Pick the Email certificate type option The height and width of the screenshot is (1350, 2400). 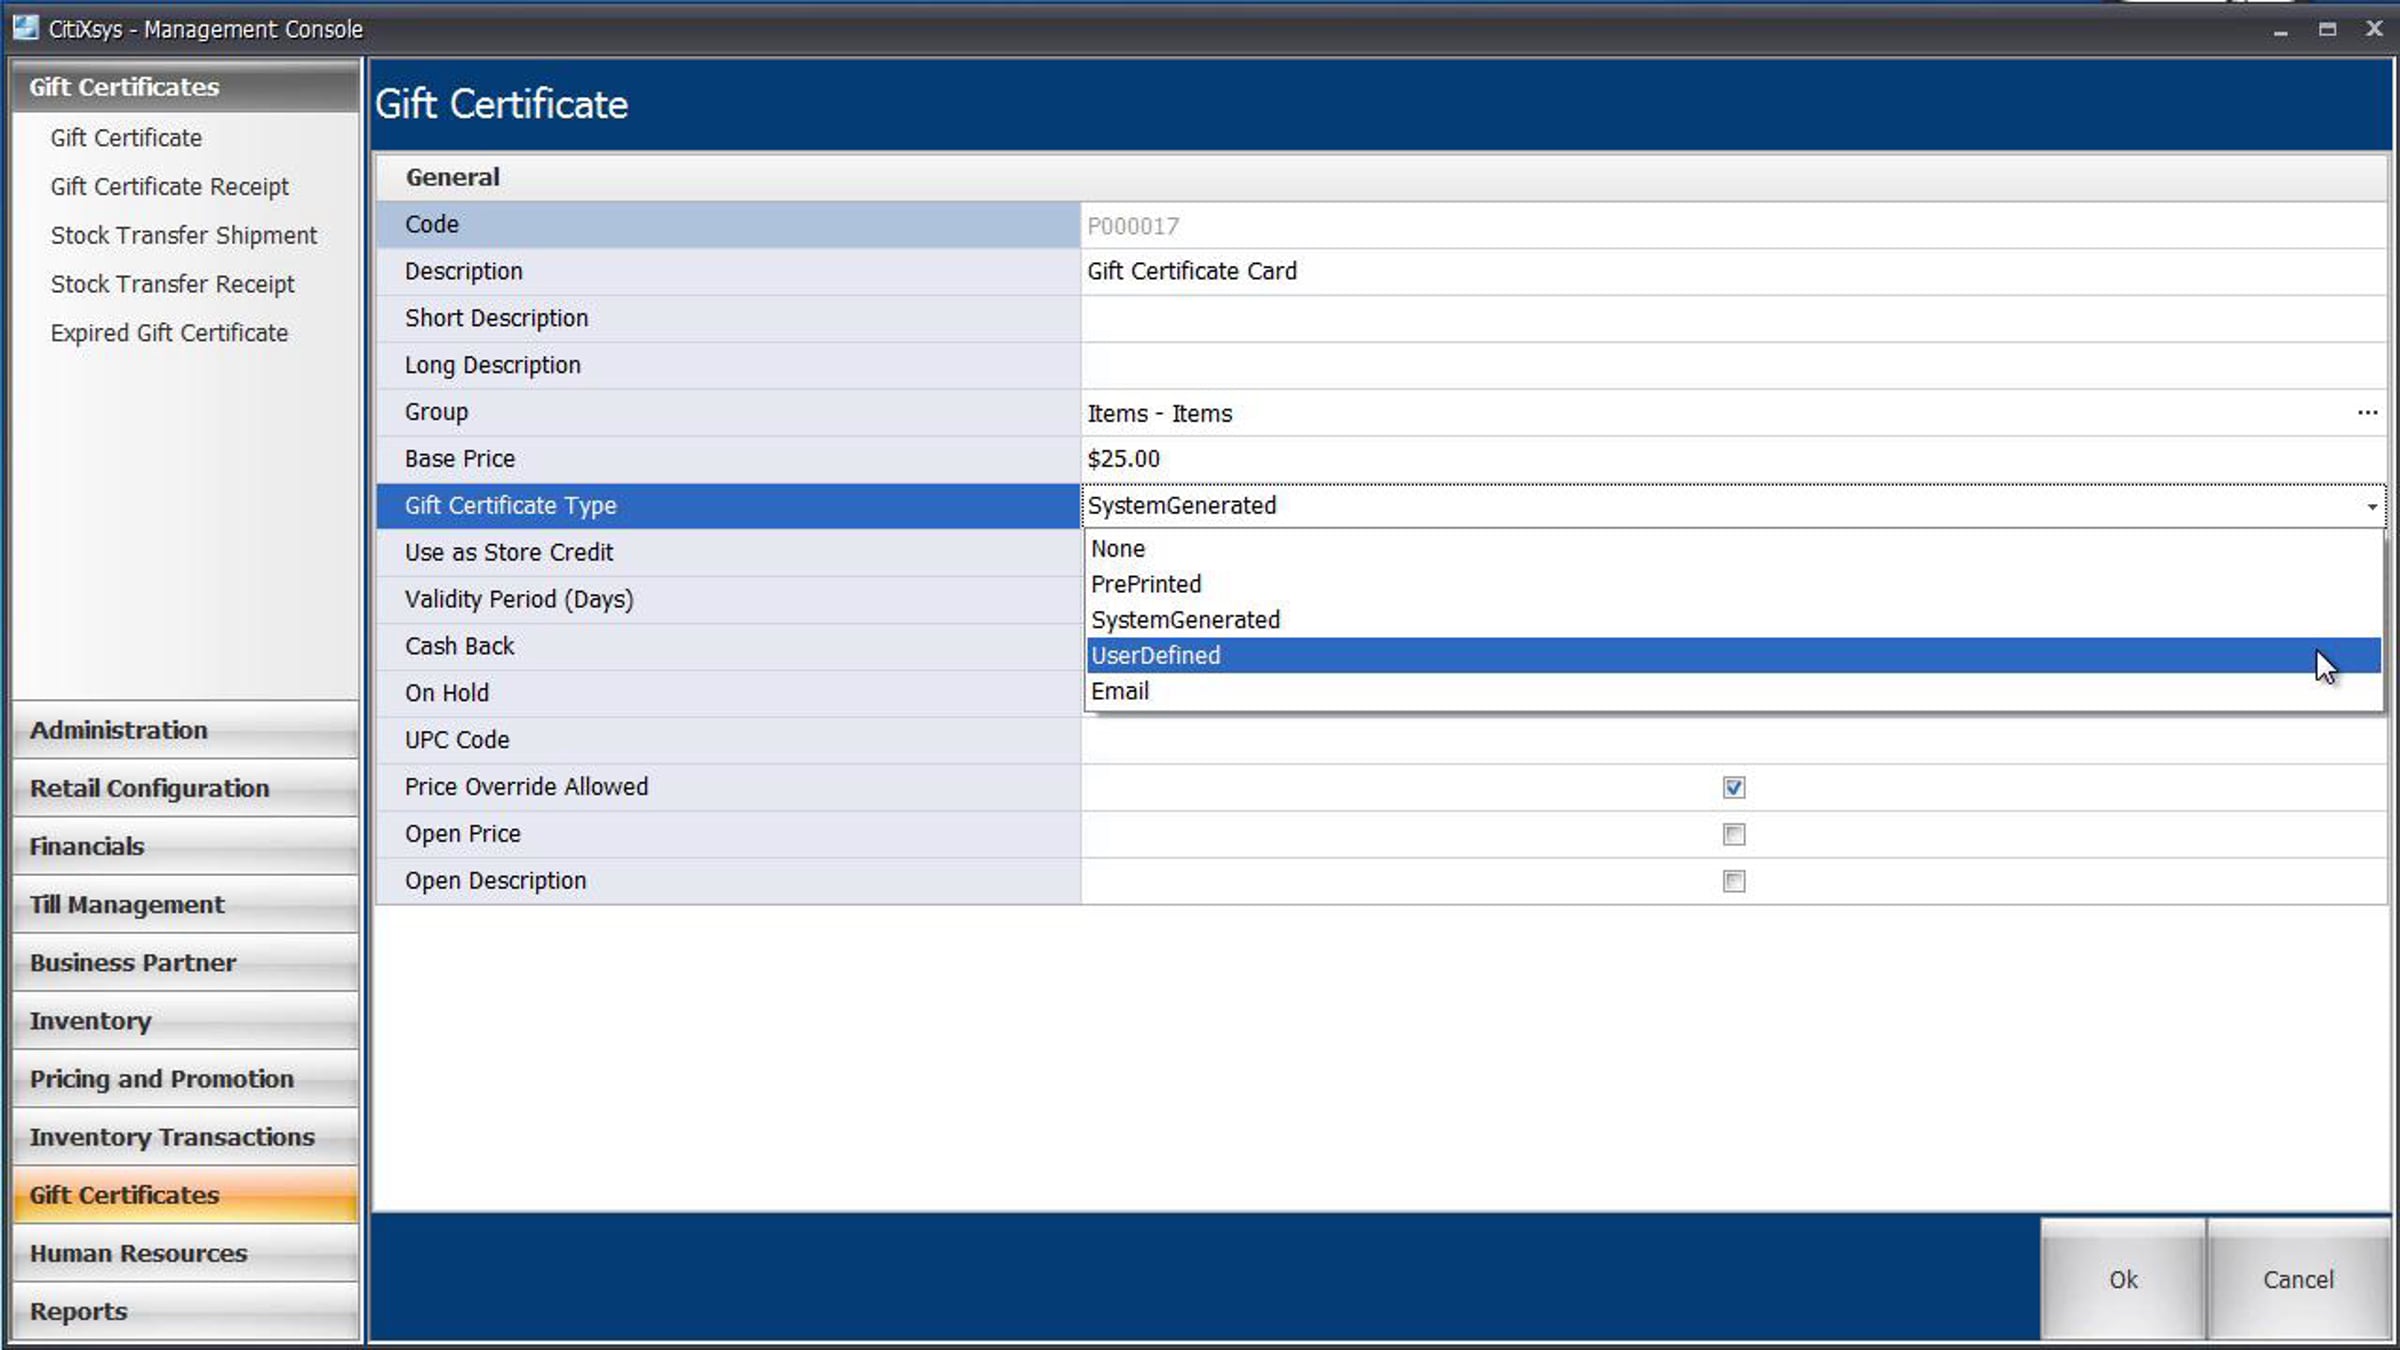1120,692
